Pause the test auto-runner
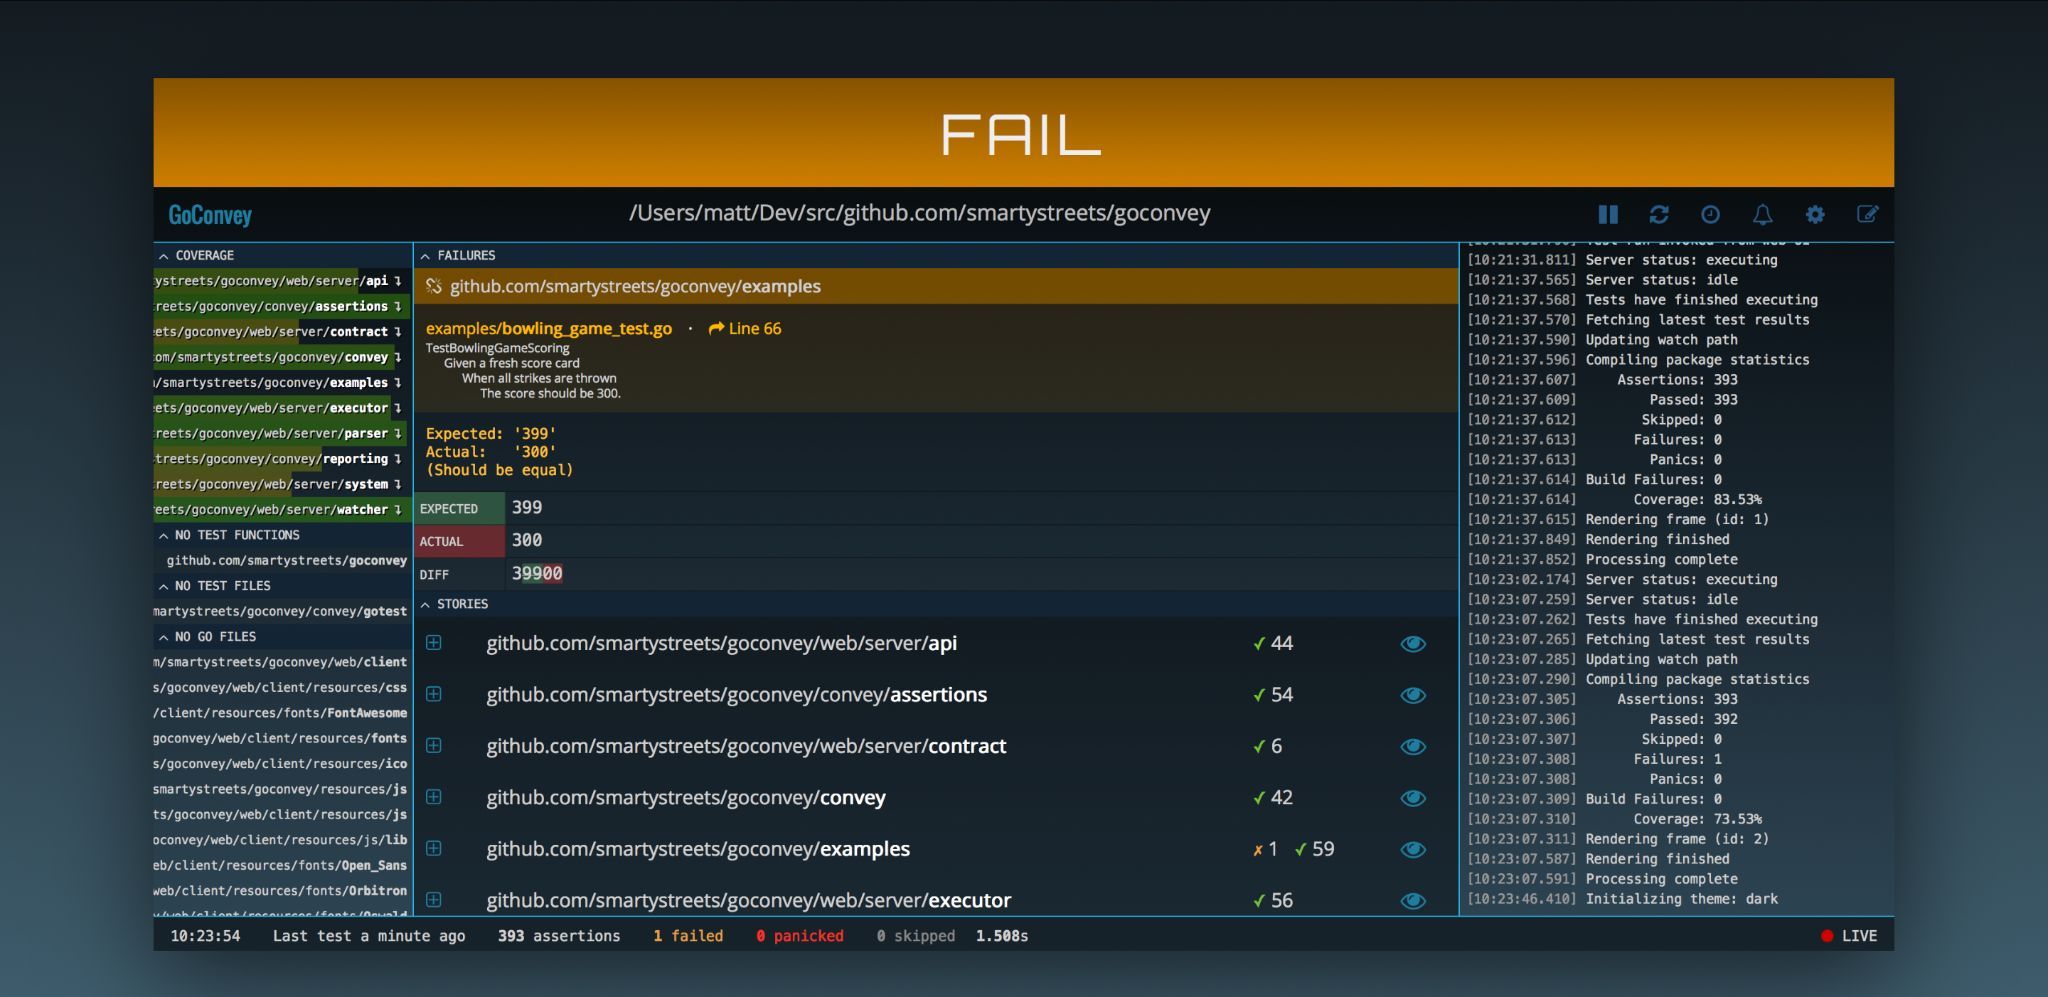Viewport: 2048px width, 997px height. 1608,214
